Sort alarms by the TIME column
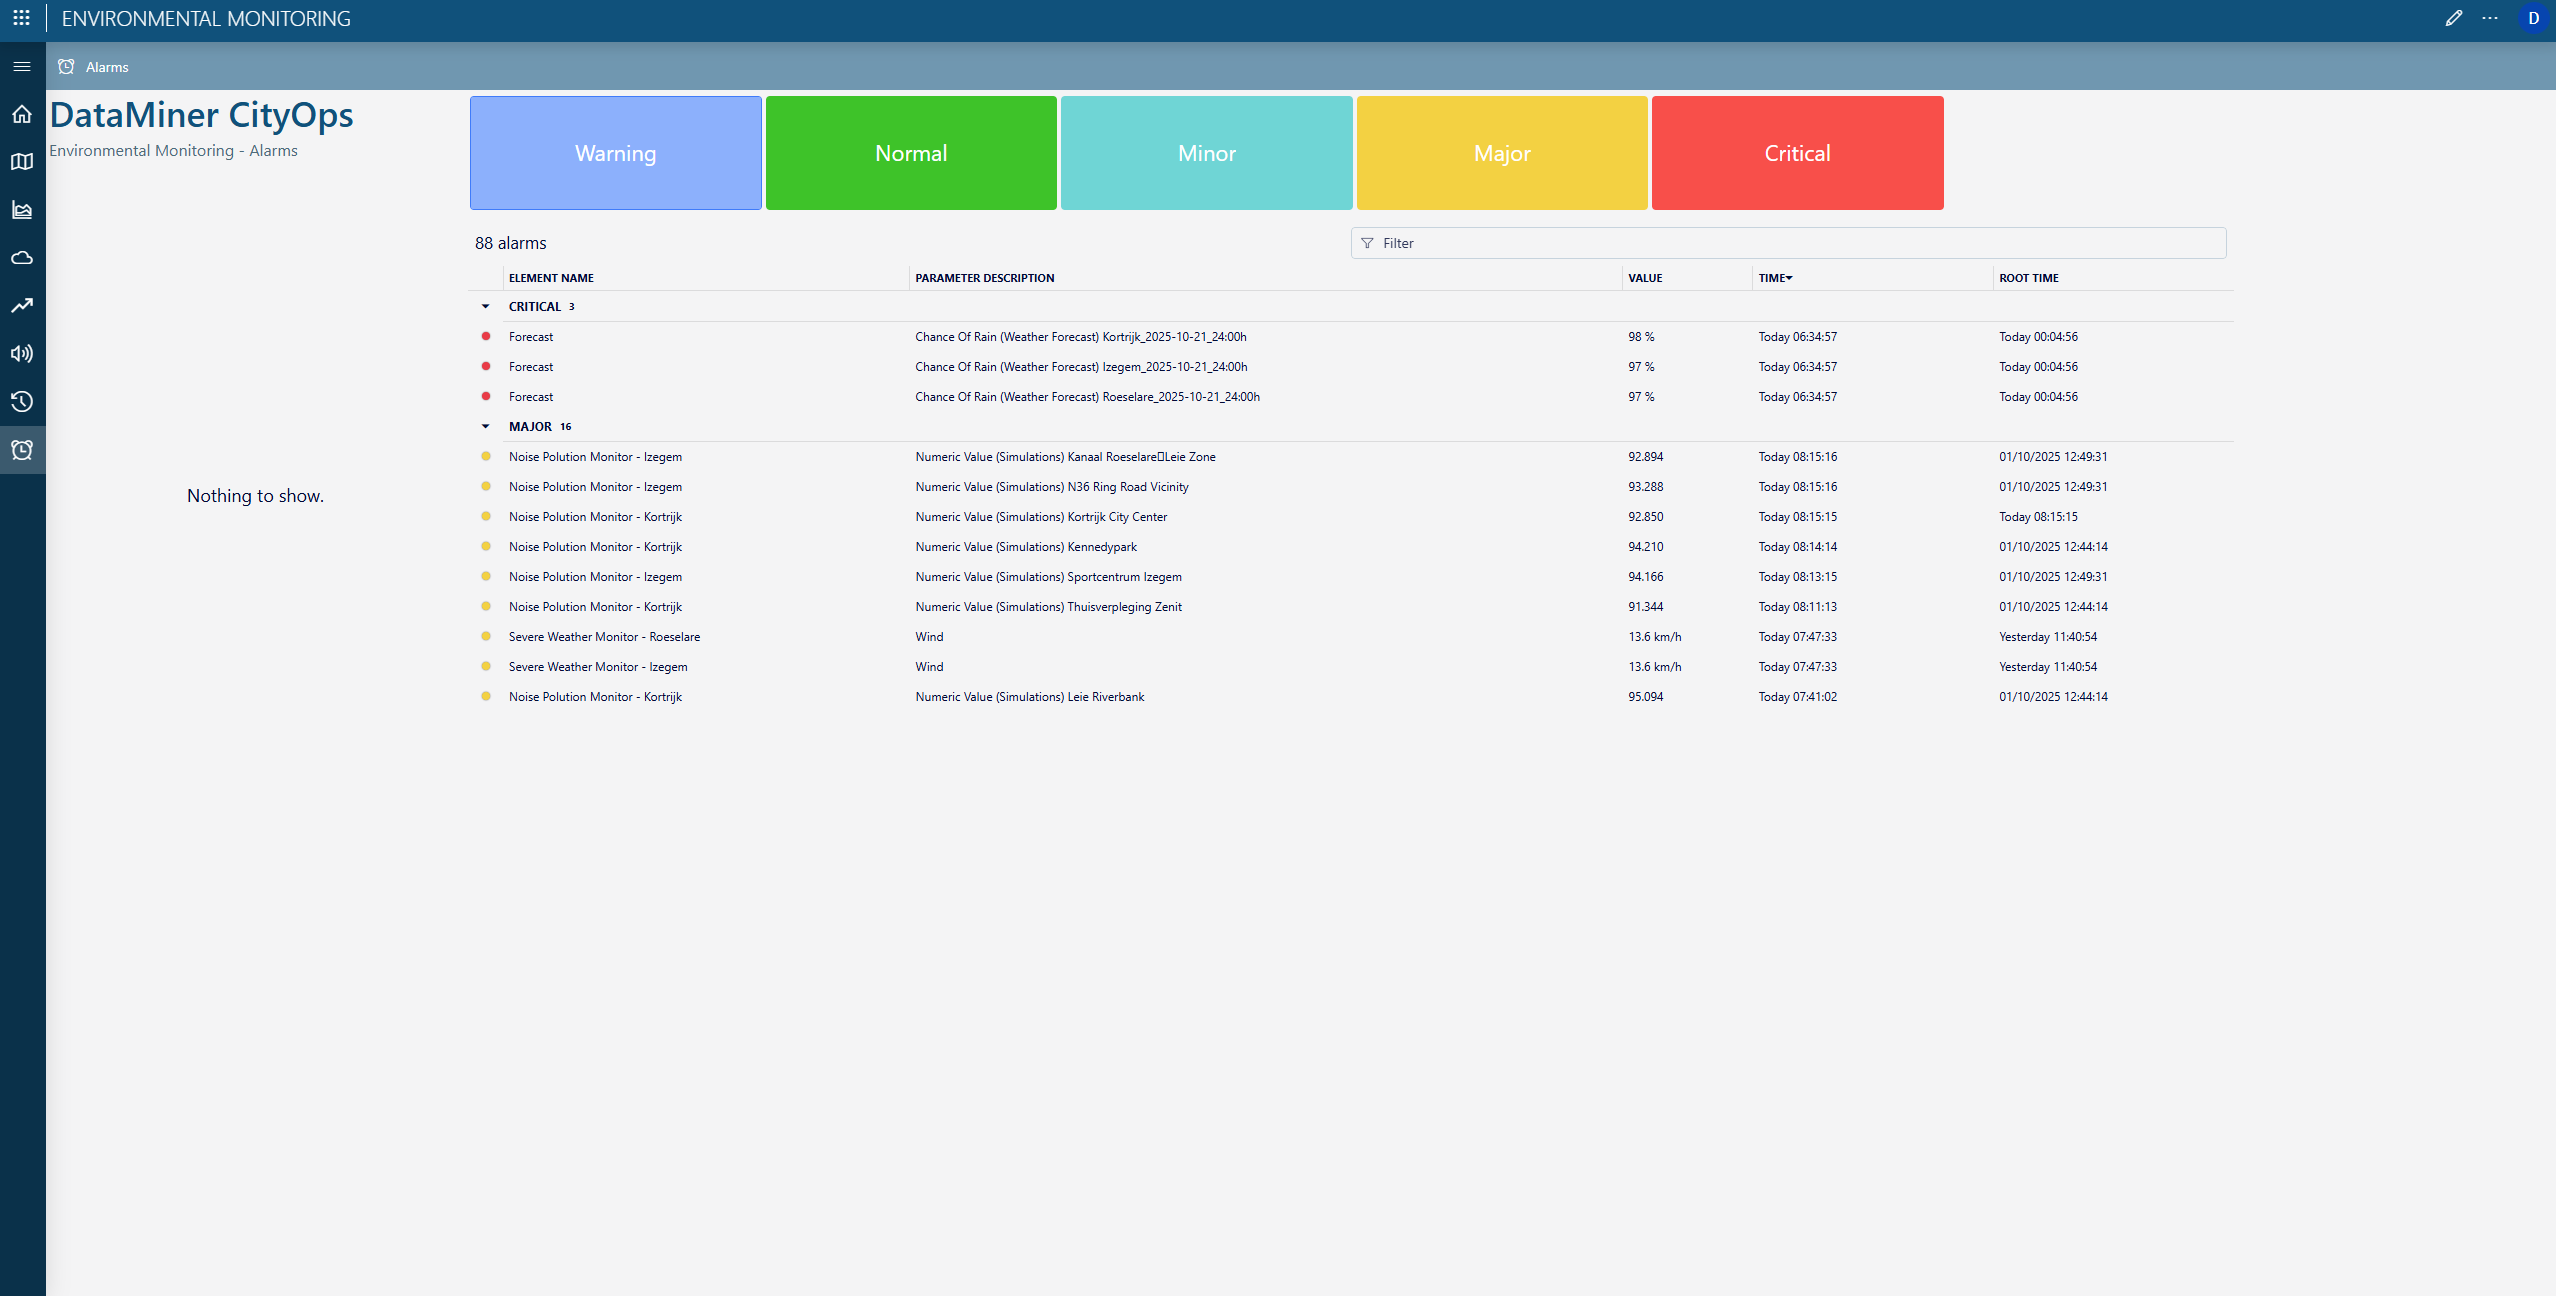 tap(1774, 278)
